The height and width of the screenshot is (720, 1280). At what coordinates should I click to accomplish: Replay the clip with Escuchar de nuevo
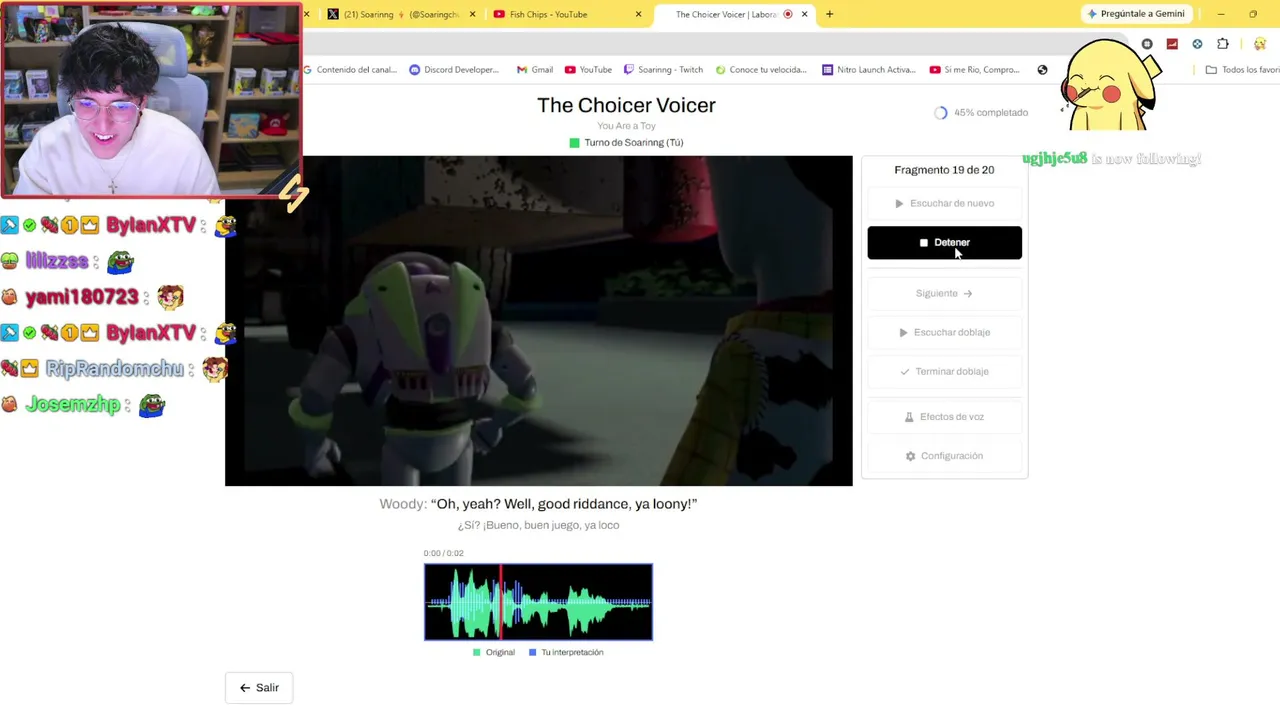click(944, 203)
